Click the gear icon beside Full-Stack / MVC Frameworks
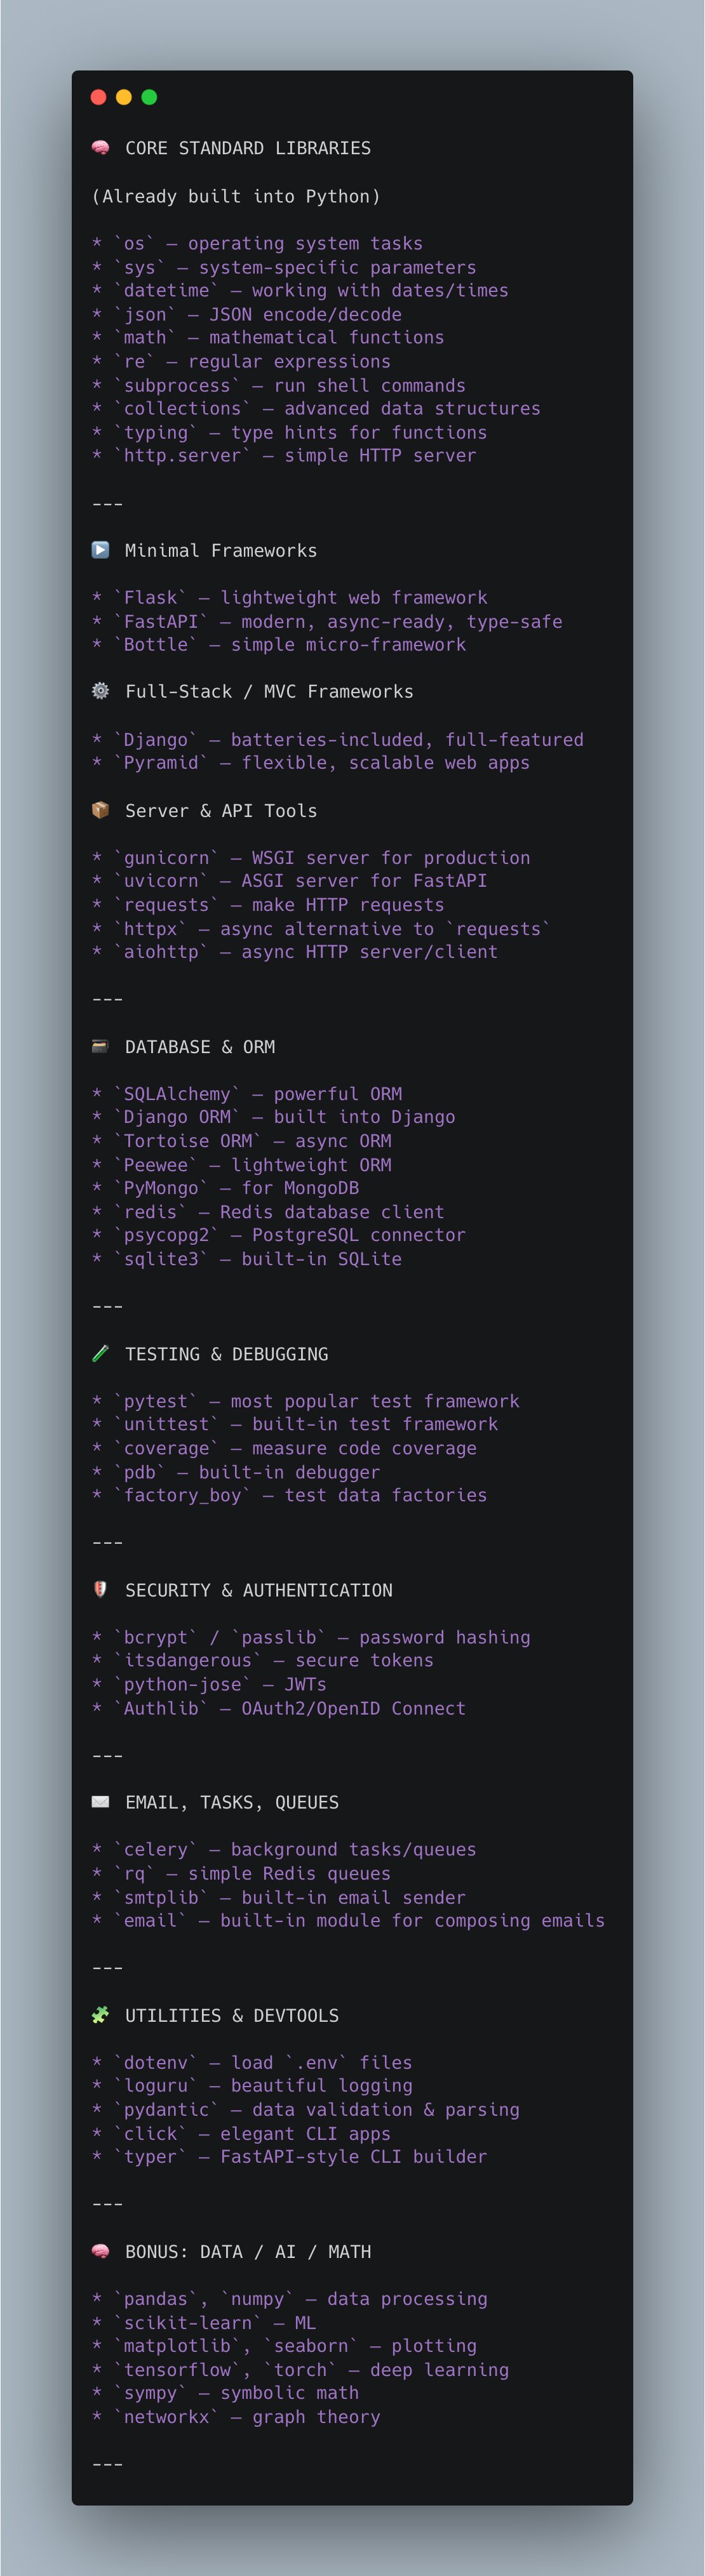Screen dimensions: 705x2576 (100, 691)
